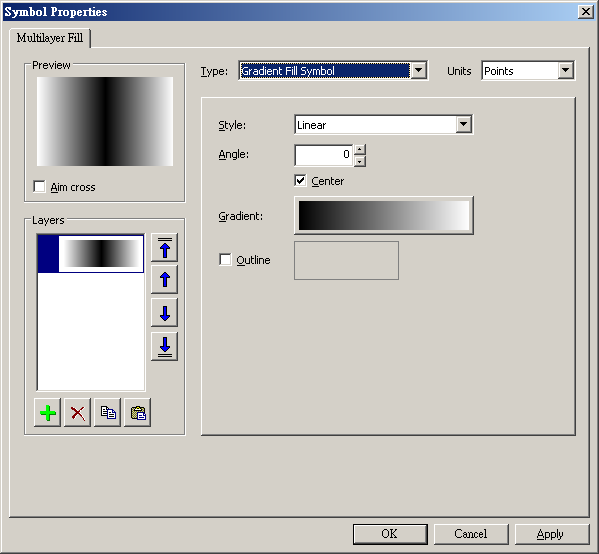This screenshot has width=599, height=554.
Task: Move selected layer up one level
Action: 165,280
